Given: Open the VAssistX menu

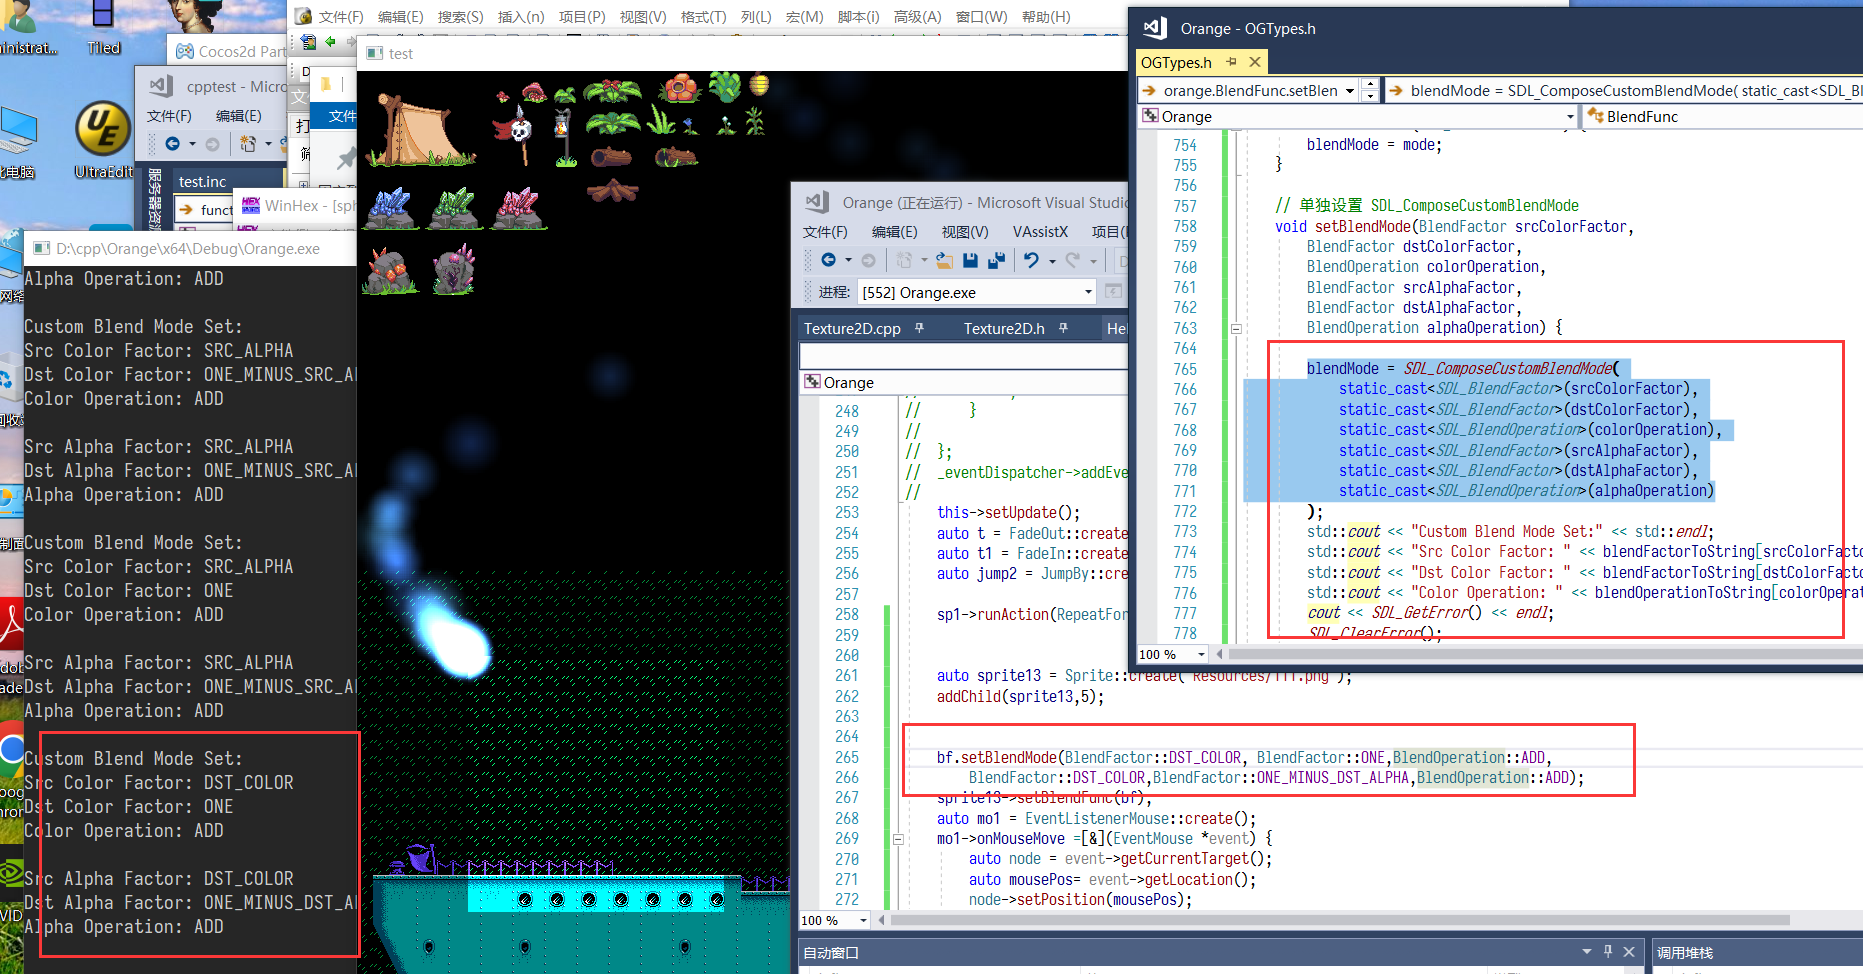Looking at the screenshot, I should tap(1040, 232).
